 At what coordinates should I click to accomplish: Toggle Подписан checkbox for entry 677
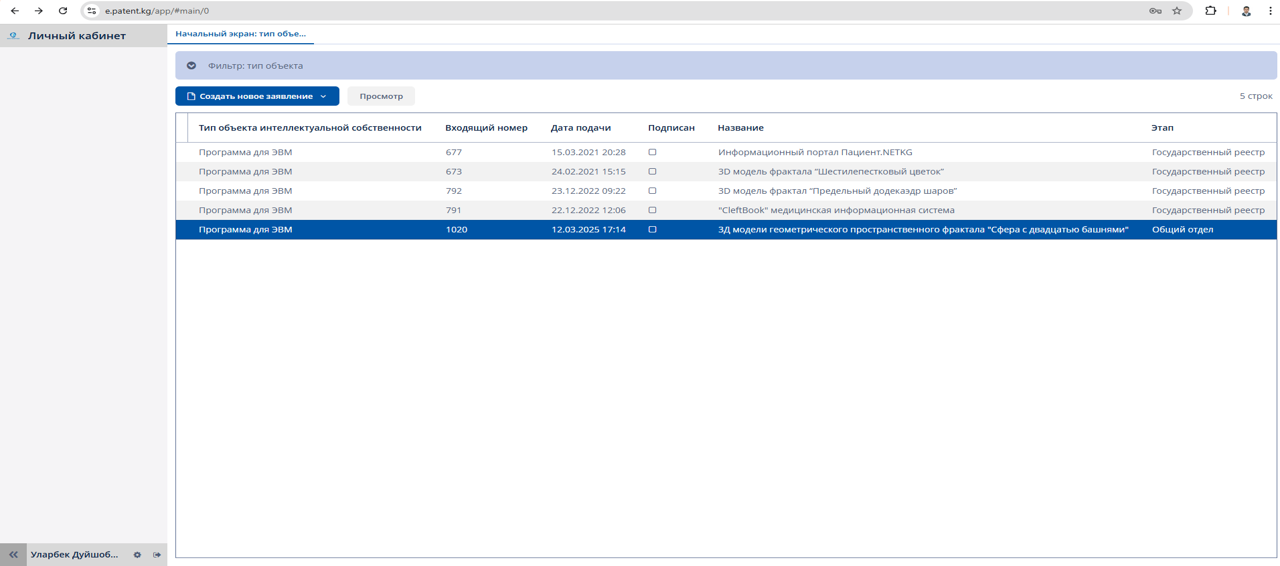[652, 152]
